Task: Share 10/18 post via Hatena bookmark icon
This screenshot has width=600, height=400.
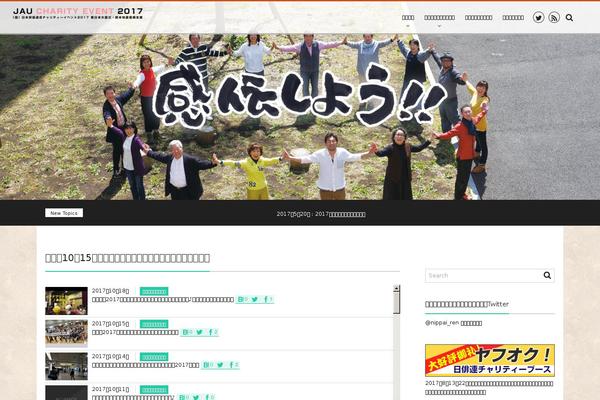Action: coord(243,299)
